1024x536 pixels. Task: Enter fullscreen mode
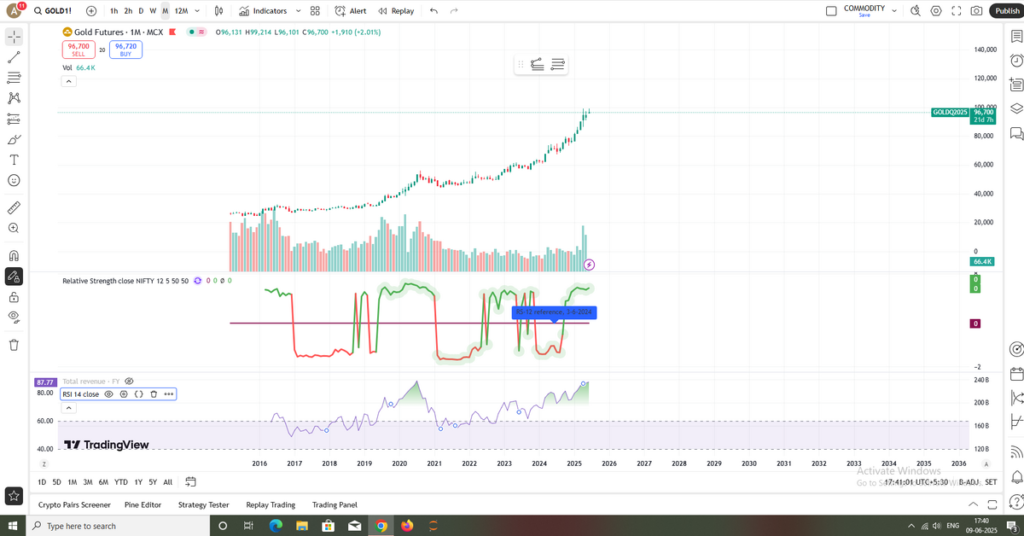click(x=956, y=11)
